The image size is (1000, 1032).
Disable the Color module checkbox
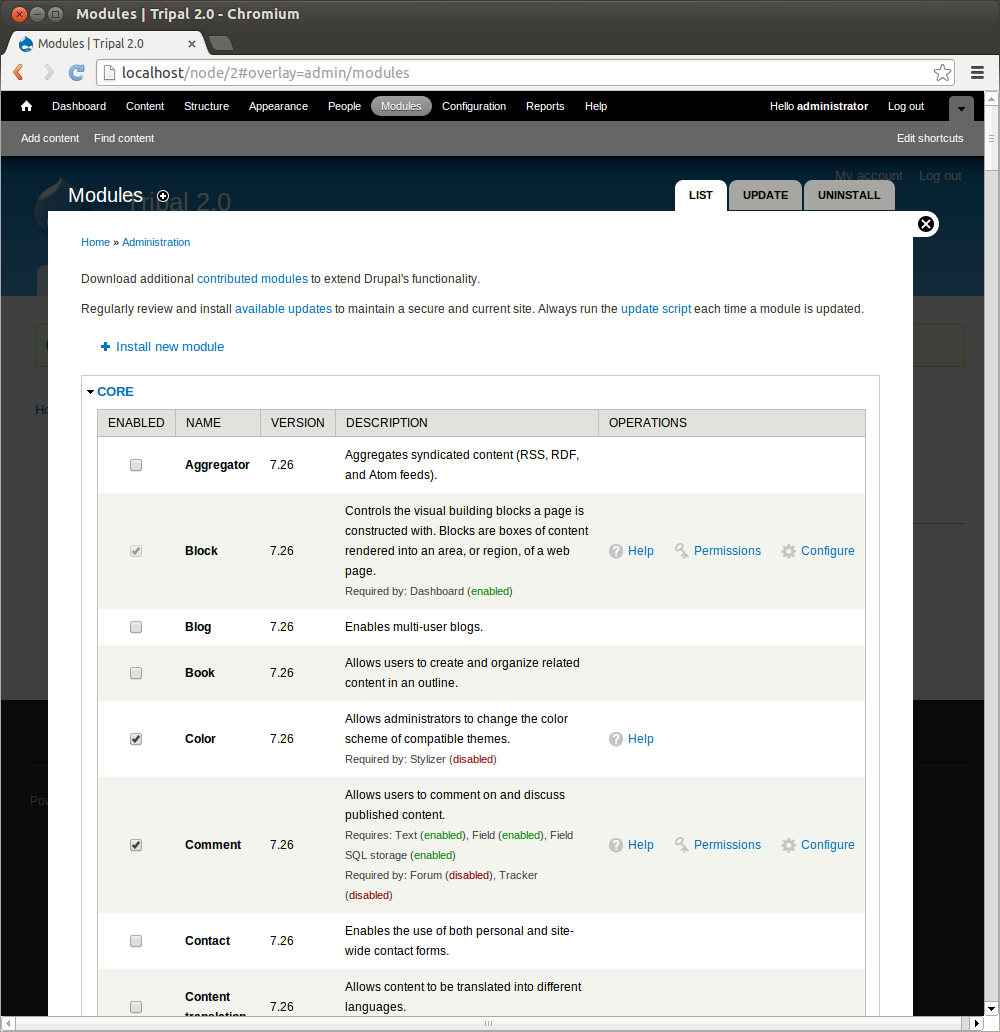136,739
